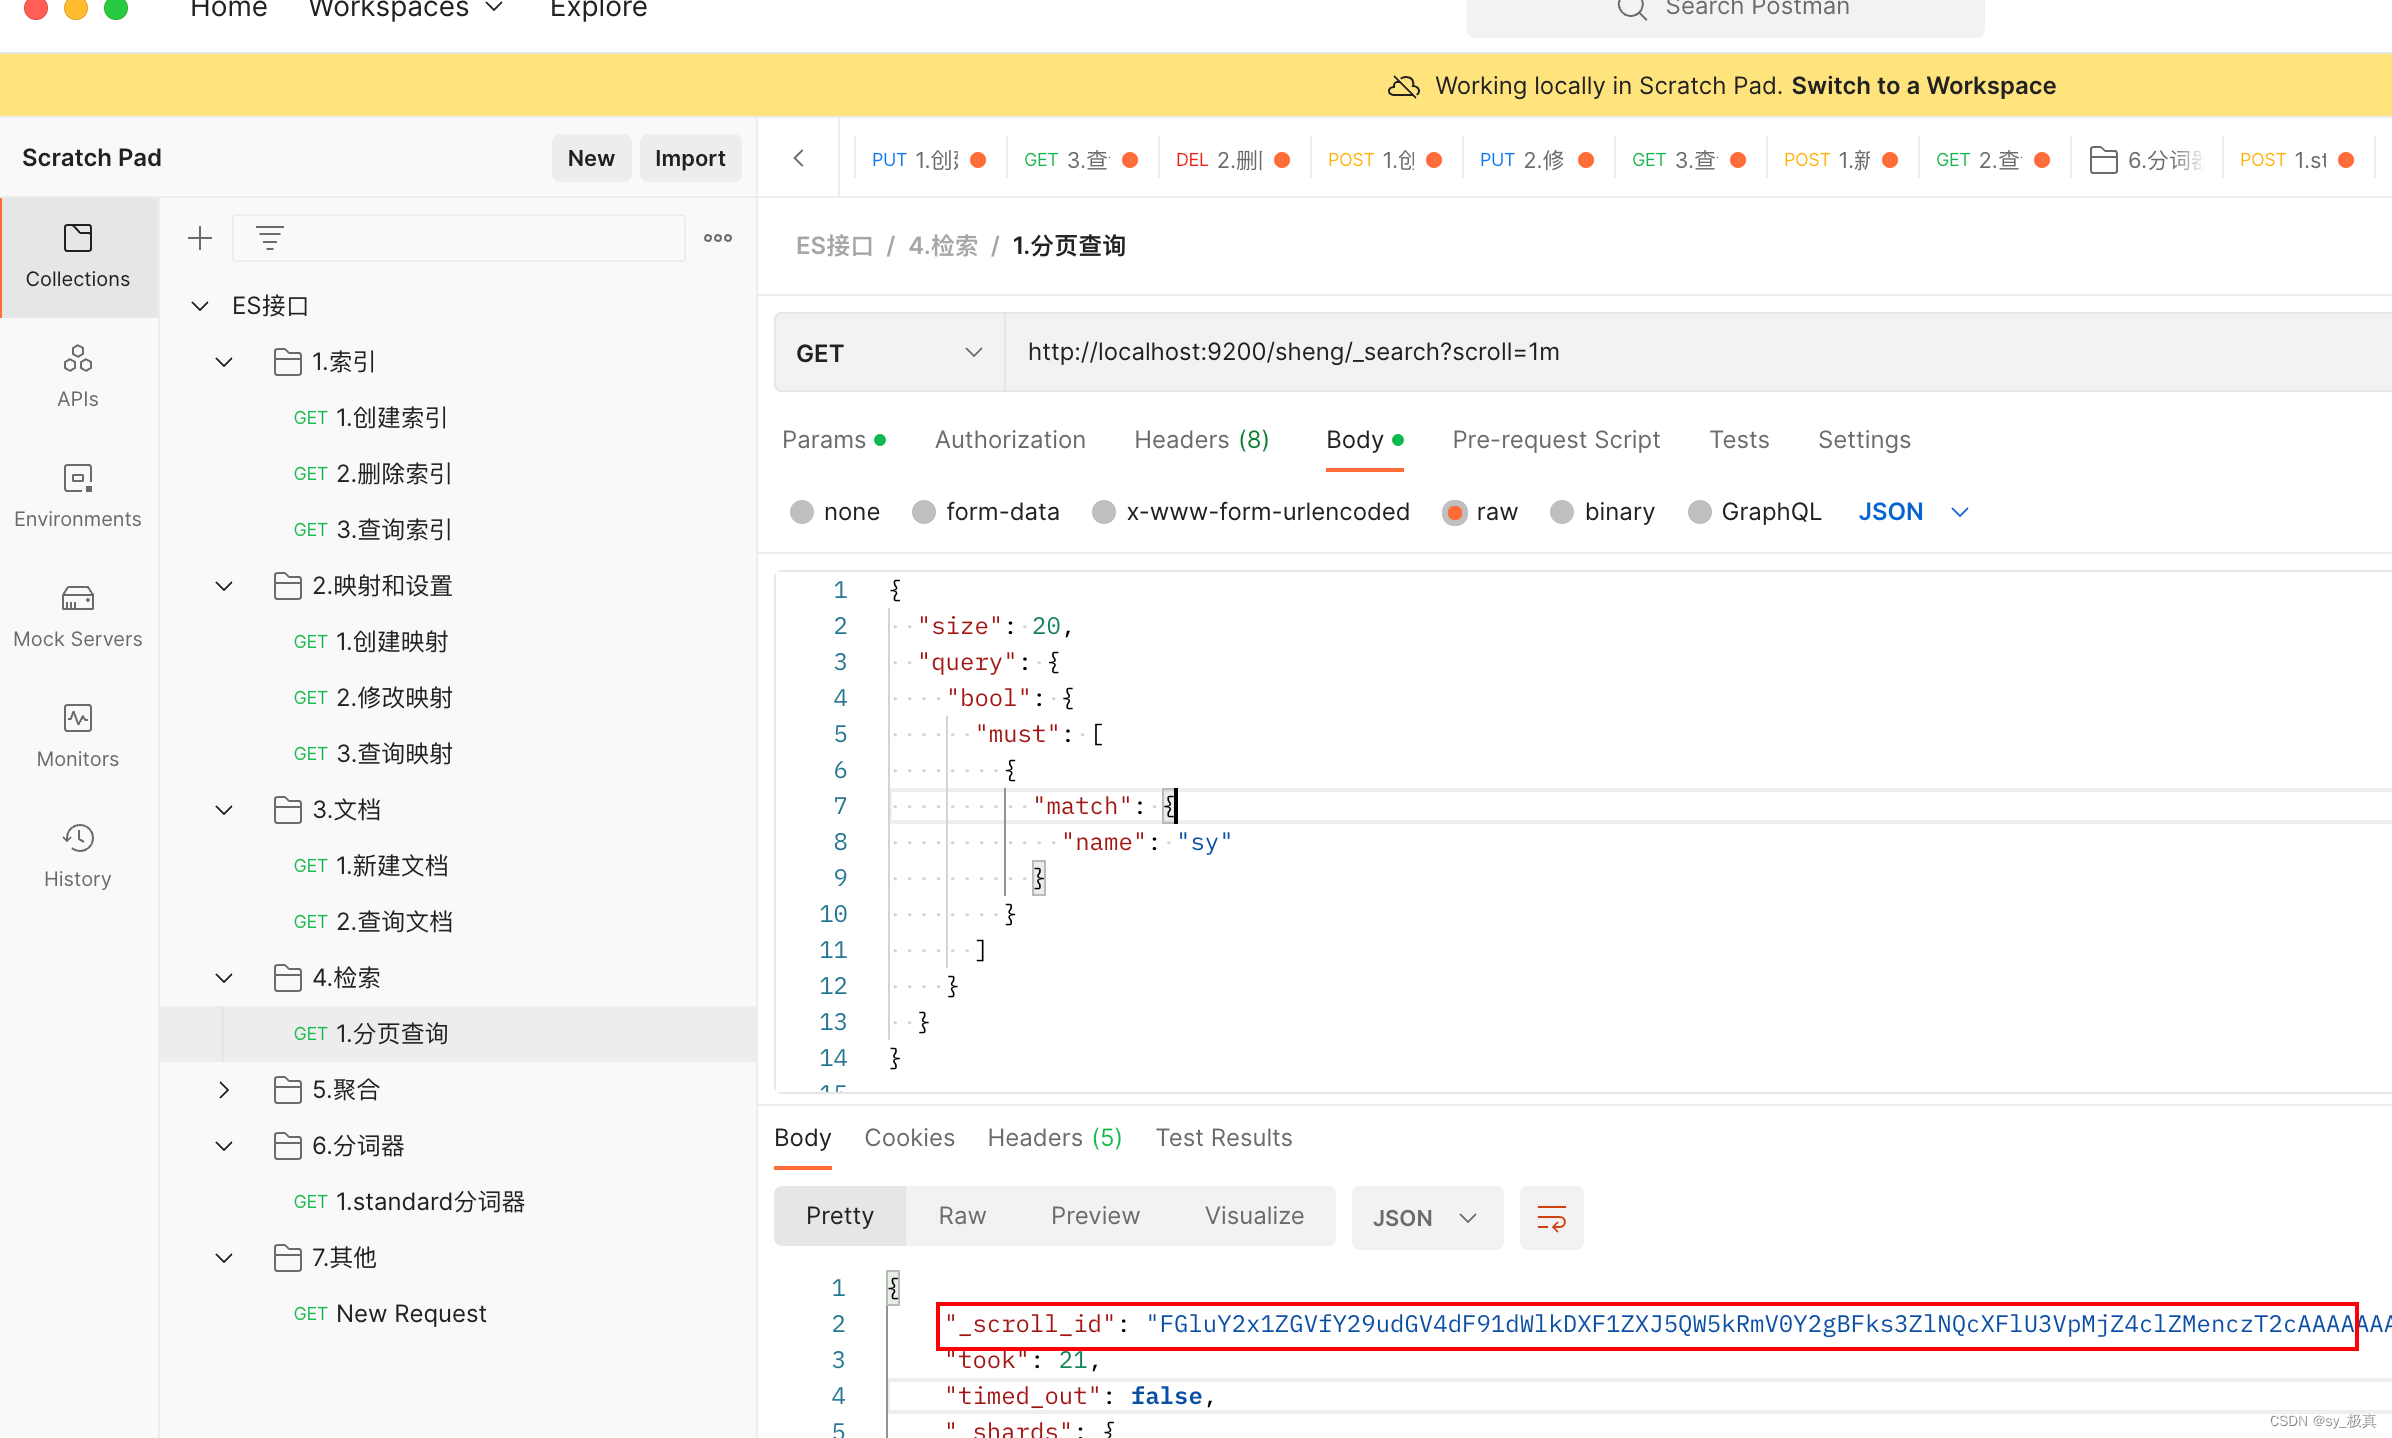Show the Visualize response view
The height and width of the screenshot is (1438, 2392).
pos(1254,1216)
